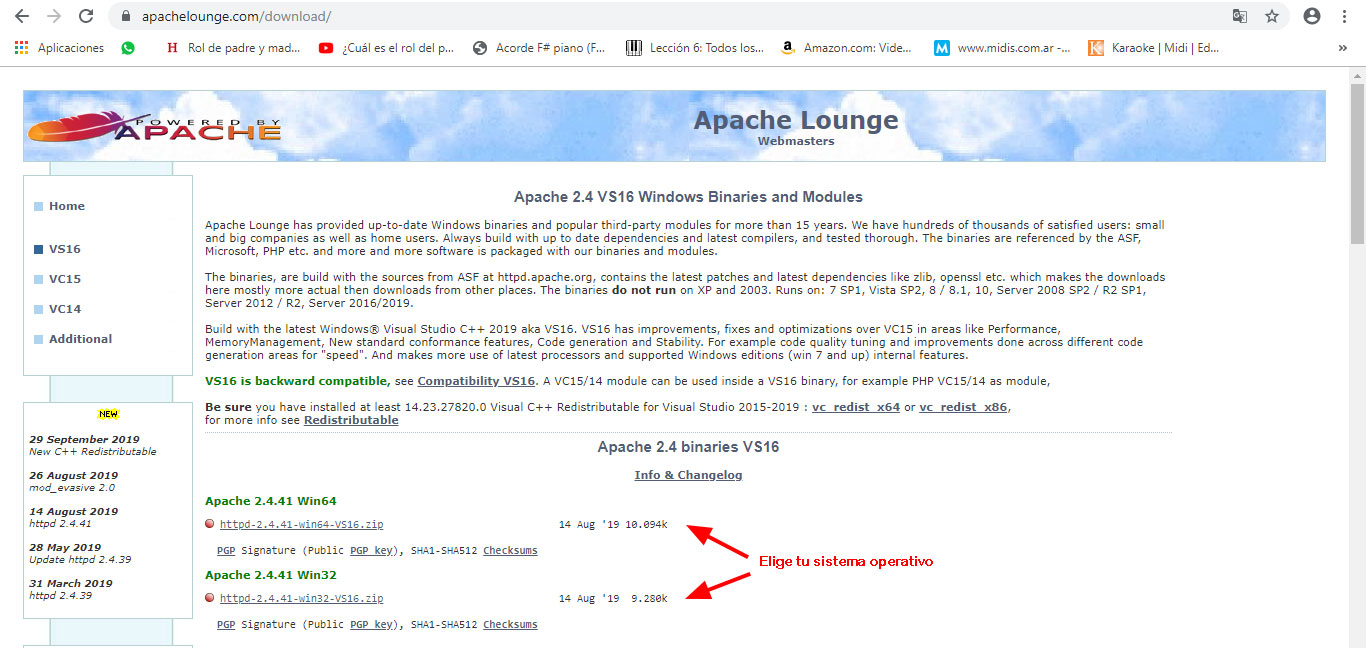
Task: Open the Chrome profile avatar icon
Action: 1312,17
